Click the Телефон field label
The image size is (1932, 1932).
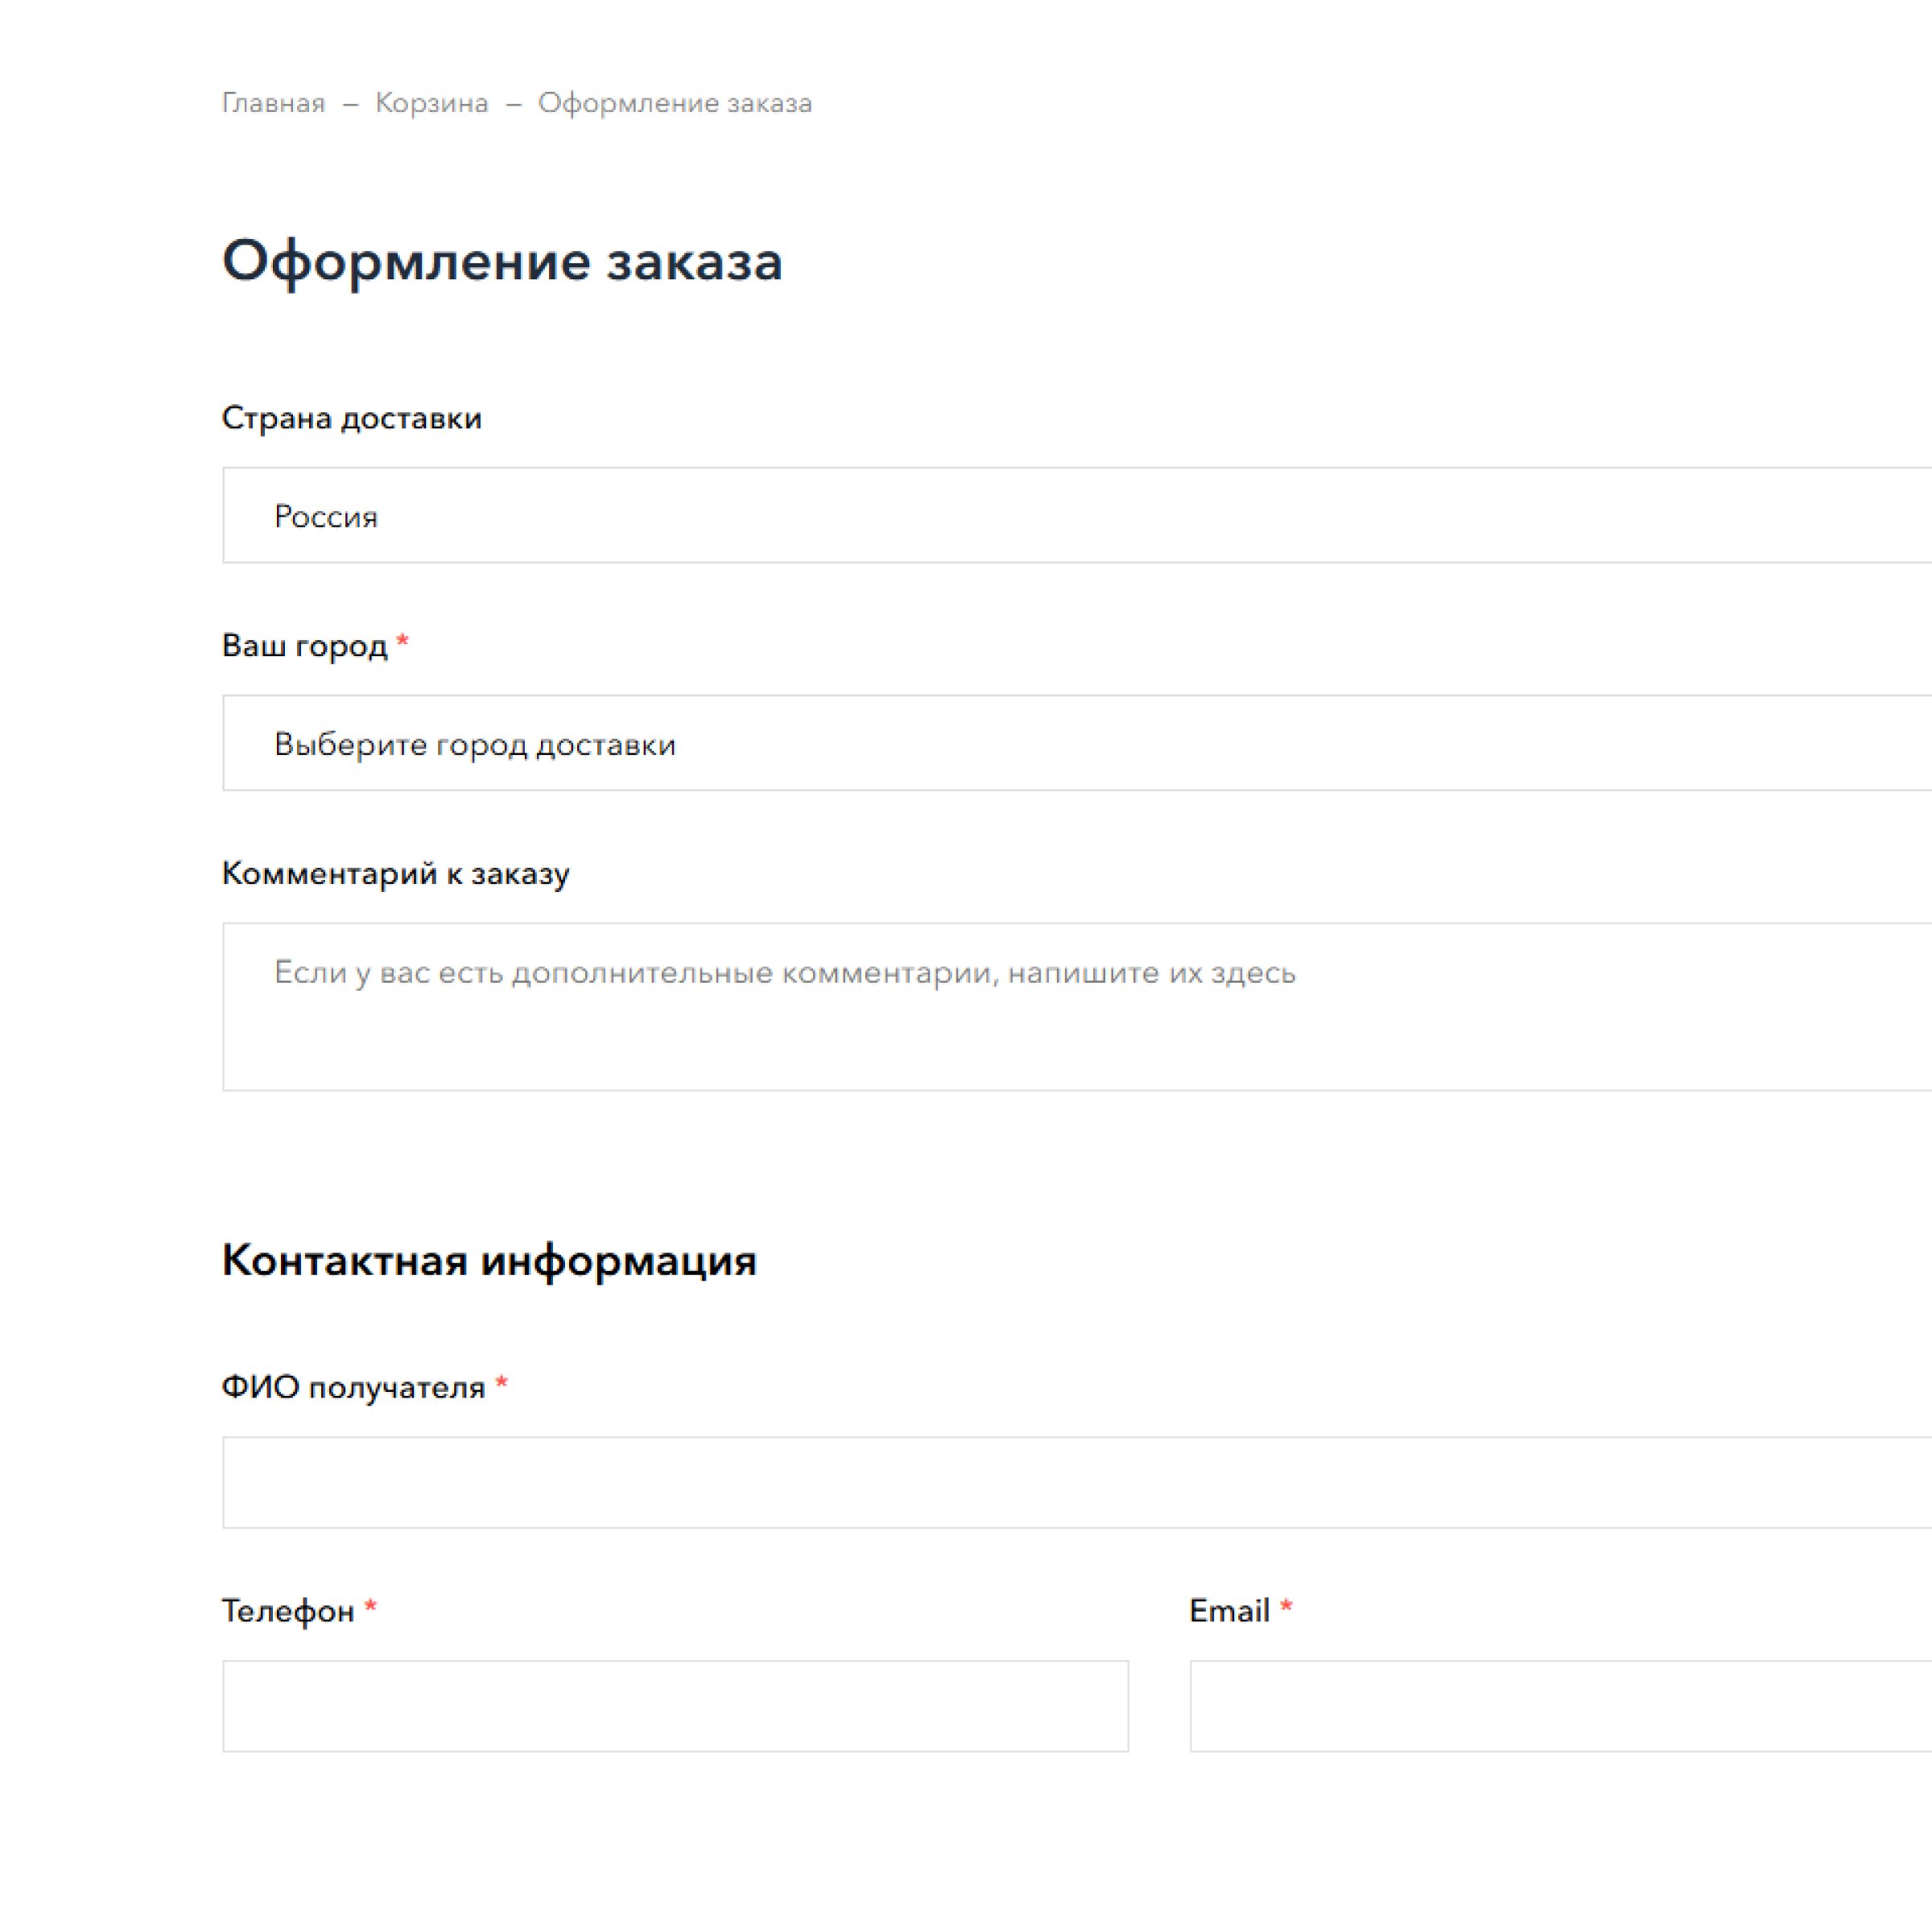click(287, 1611)
